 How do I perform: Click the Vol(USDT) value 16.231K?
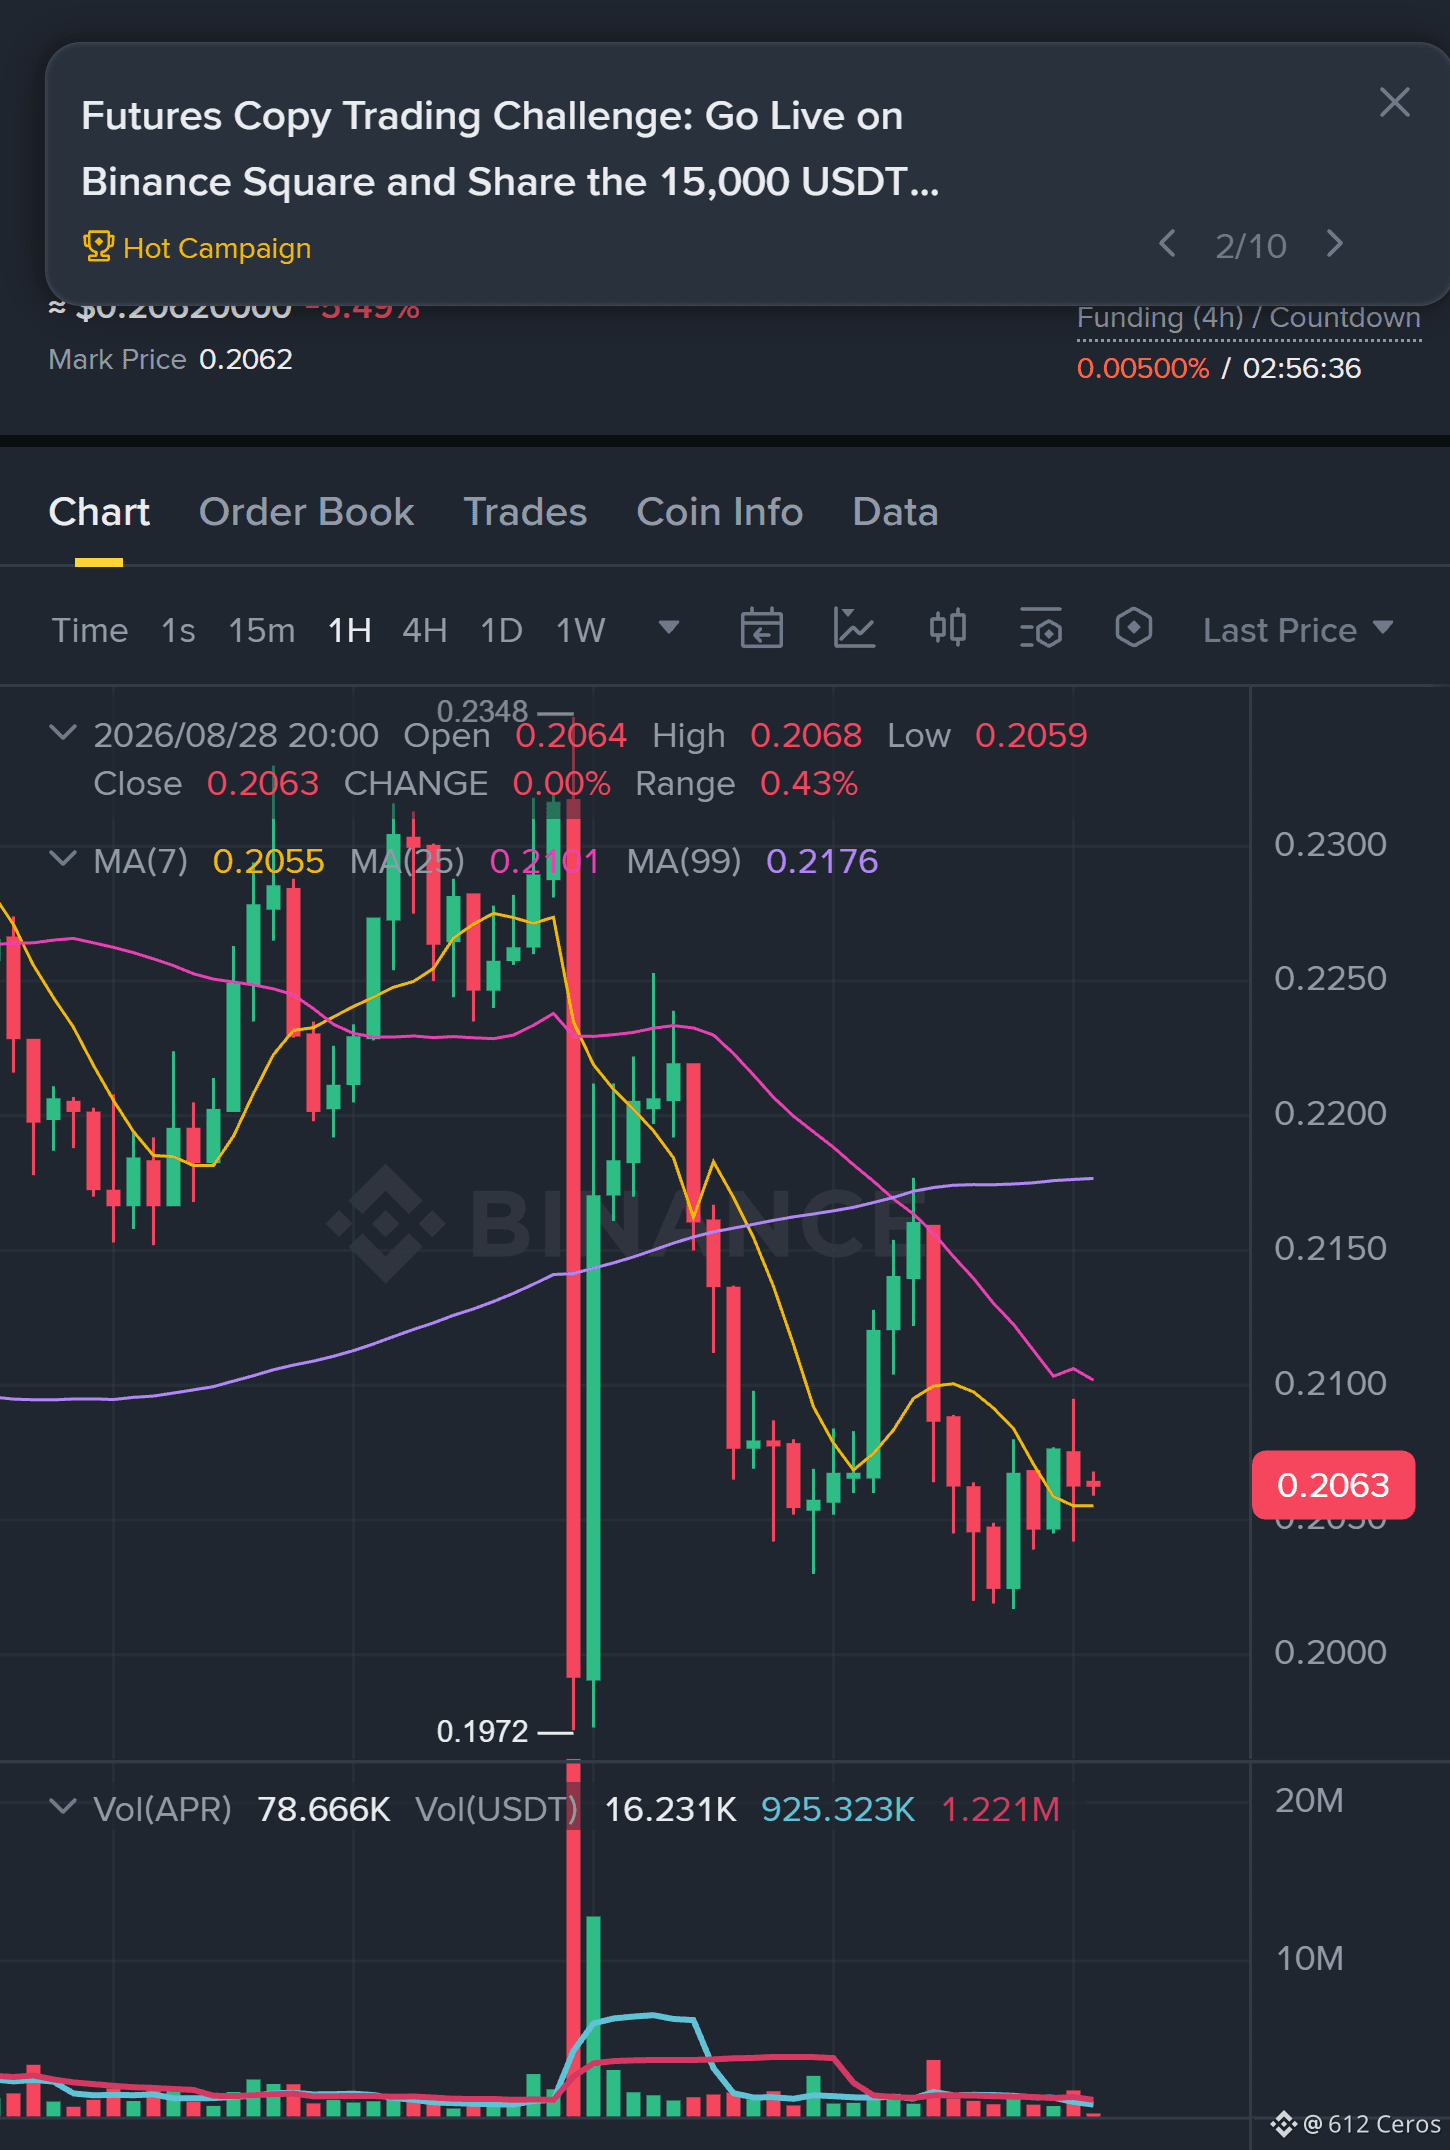[671, 1809]
